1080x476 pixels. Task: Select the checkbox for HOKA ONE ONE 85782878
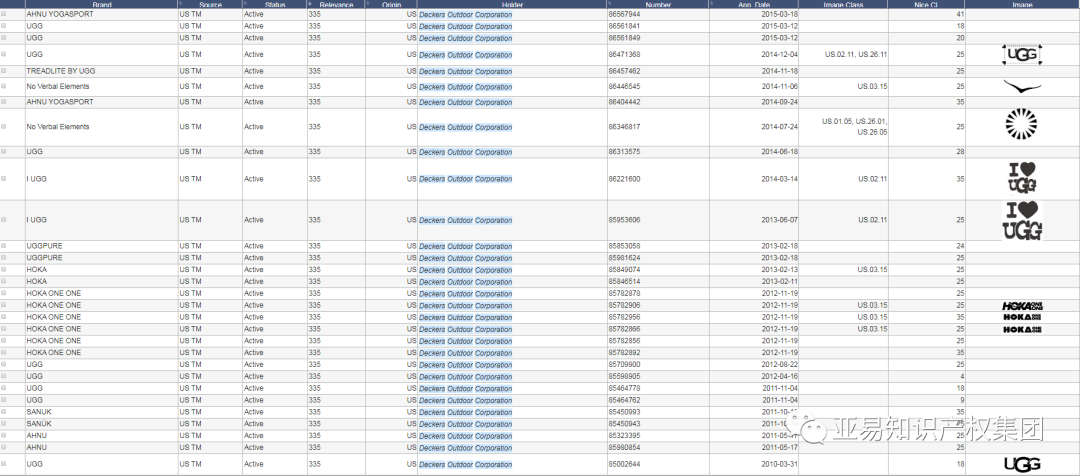point(3,293)
